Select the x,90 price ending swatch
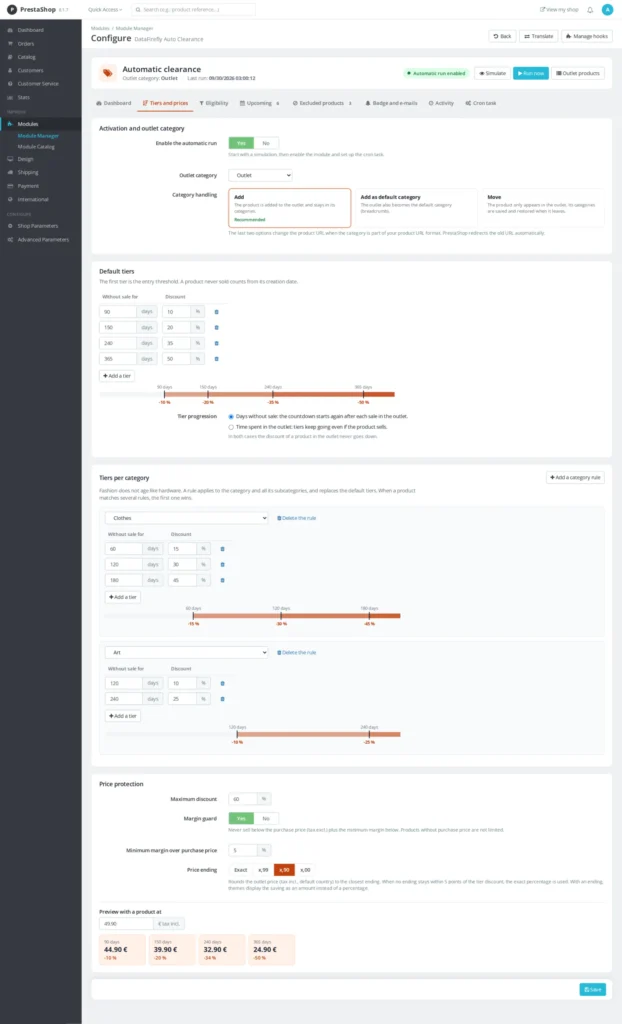Screen dimensions: 622x1024 284,870
